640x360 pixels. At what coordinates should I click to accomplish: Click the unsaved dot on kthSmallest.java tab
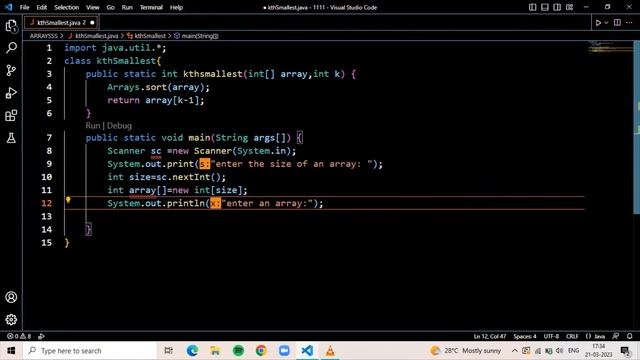[x=92, y=22]
